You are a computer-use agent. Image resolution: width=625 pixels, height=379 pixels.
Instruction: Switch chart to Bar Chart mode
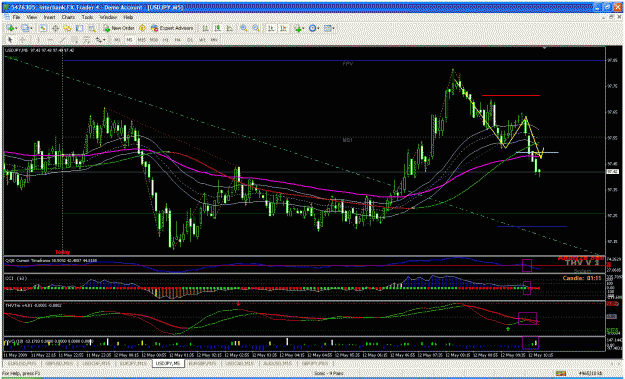click(x=205, y=28)
